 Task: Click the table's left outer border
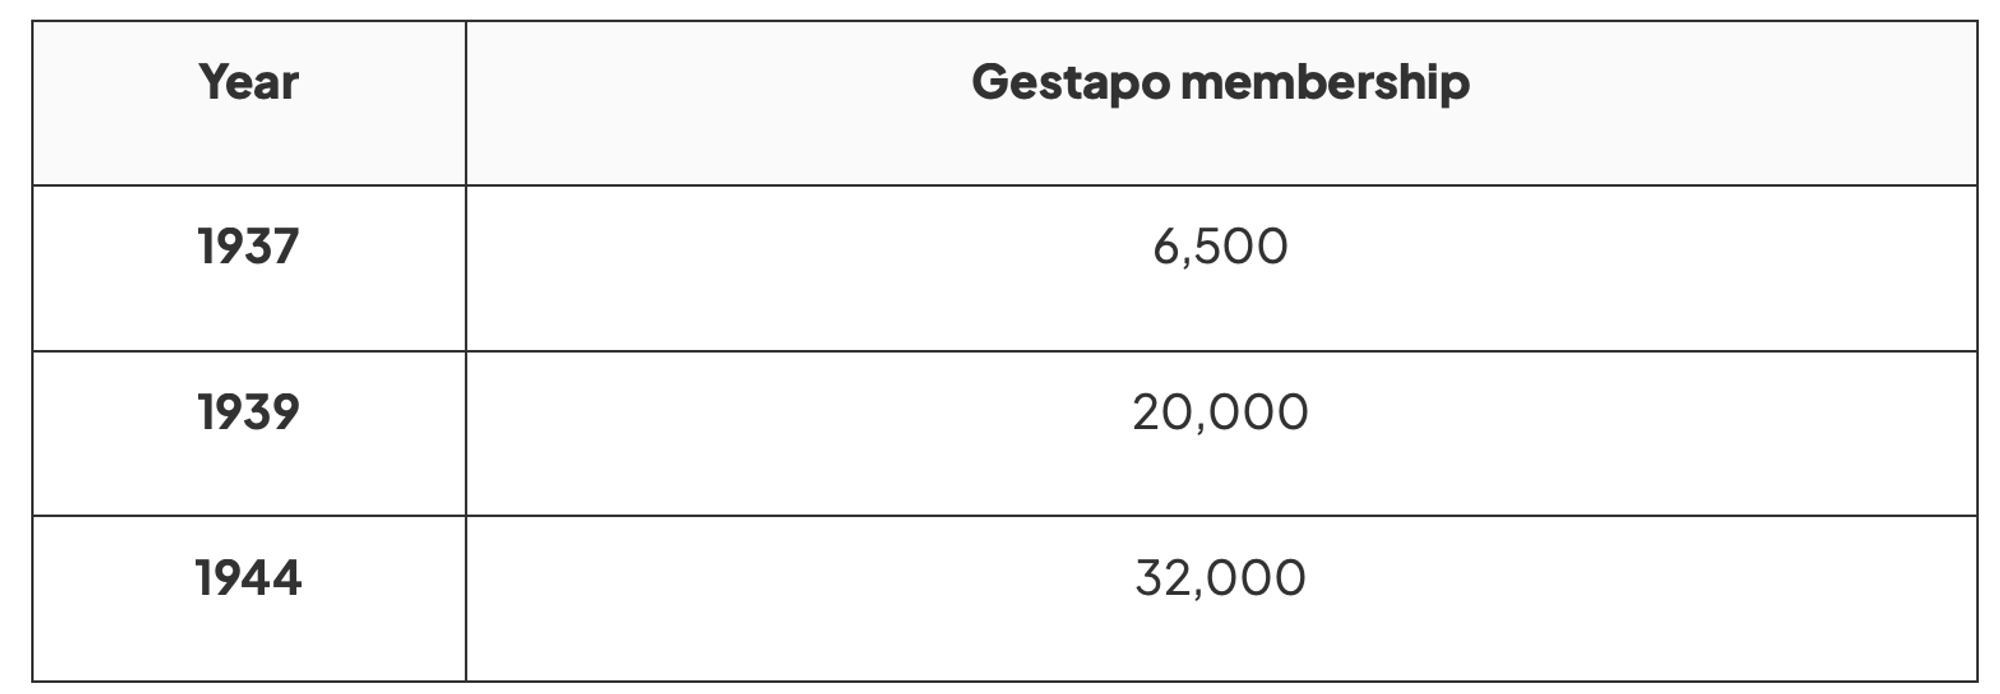coord(33,350)
